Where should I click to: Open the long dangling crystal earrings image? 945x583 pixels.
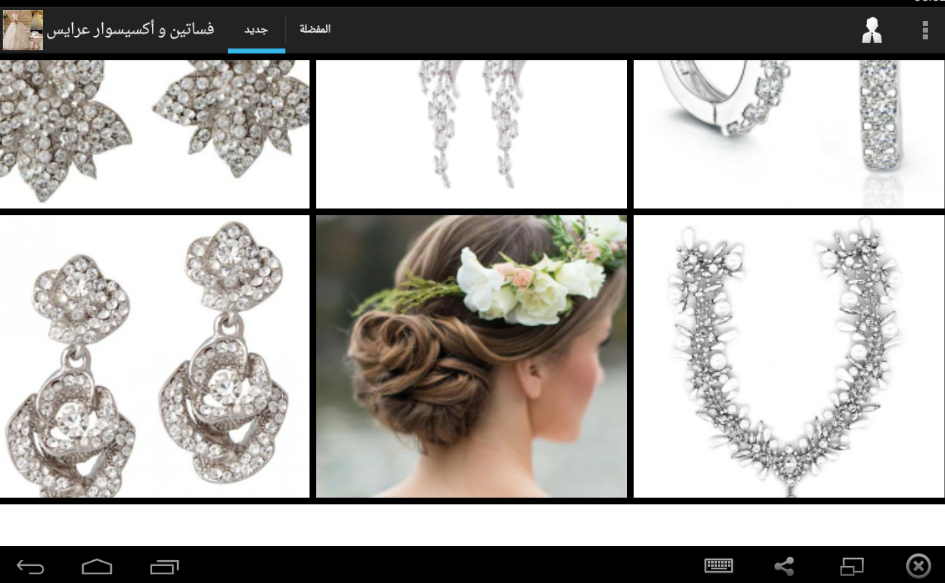471,134
